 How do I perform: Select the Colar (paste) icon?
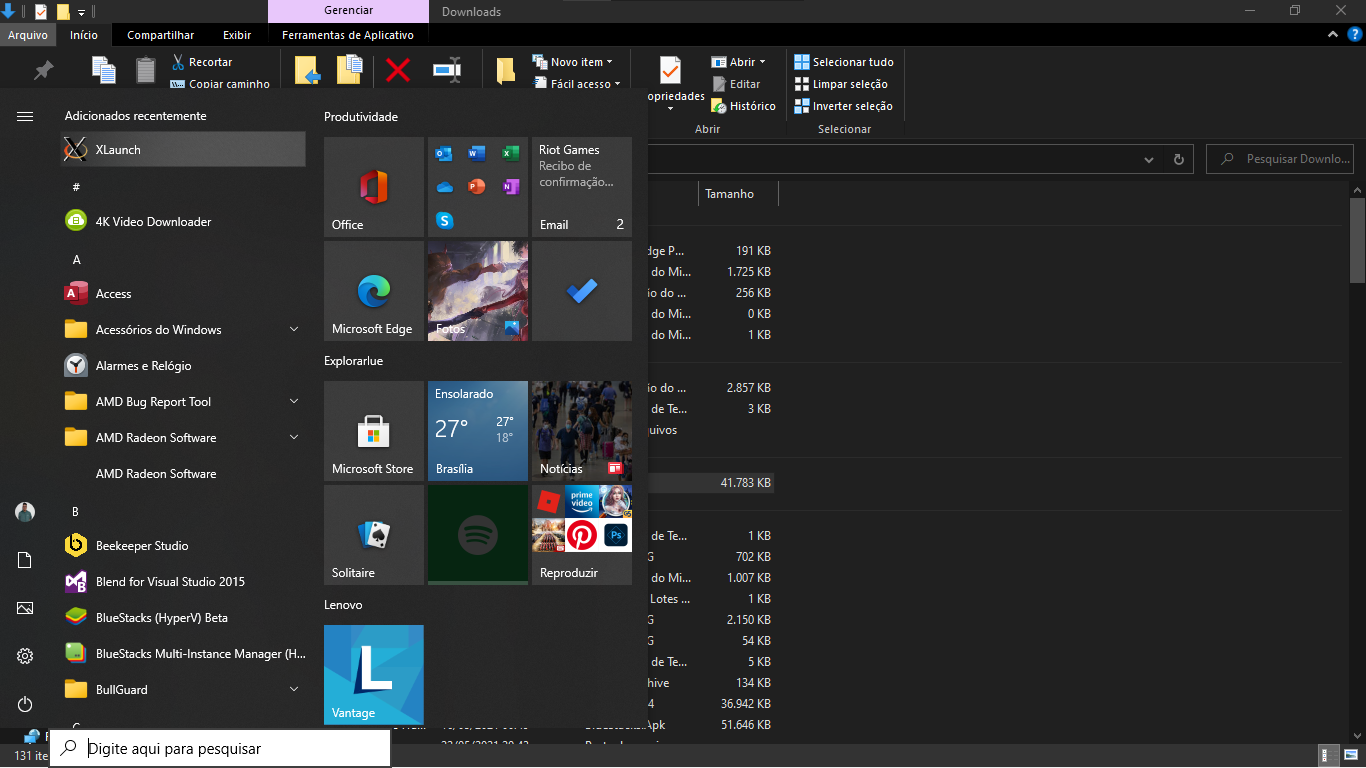[145, 69]
